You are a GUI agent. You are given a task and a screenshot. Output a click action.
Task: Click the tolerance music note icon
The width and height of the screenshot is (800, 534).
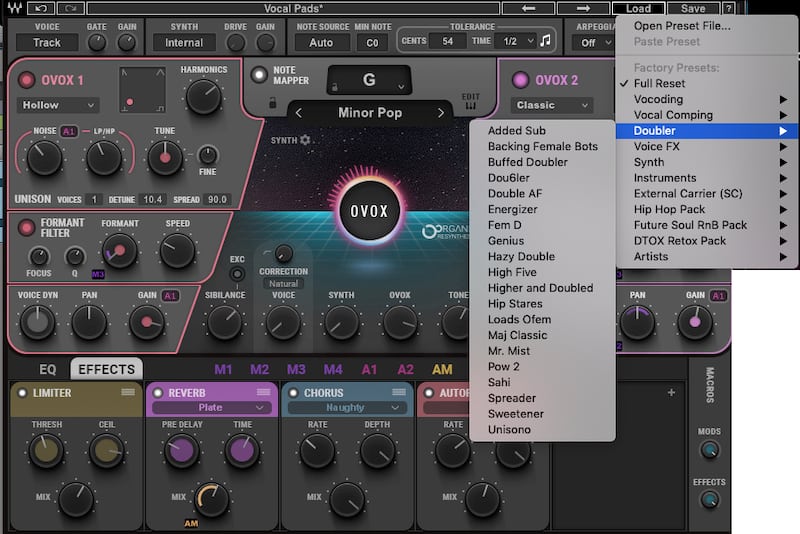tap(545, 41)
